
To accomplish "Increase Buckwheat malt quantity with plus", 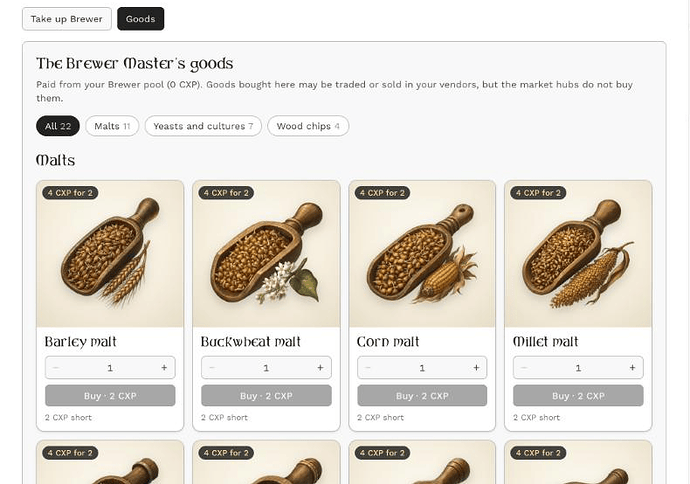I will coord(320,367).
